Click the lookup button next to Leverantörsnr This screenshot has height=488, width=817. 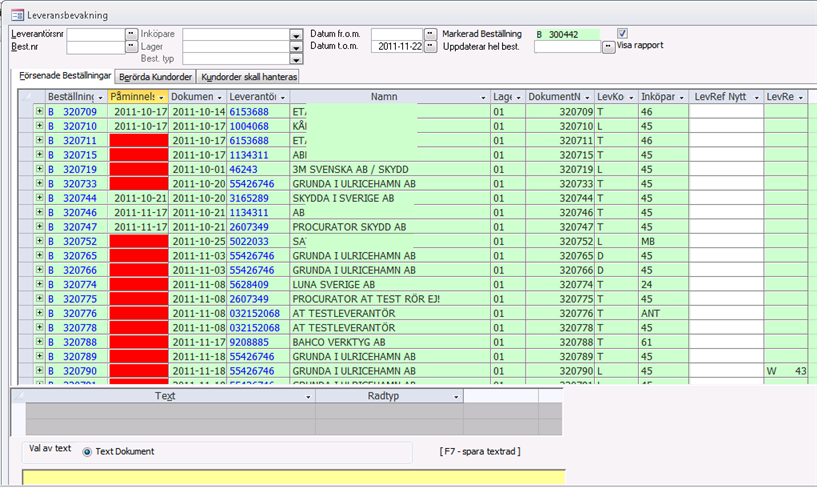[131, 34]
